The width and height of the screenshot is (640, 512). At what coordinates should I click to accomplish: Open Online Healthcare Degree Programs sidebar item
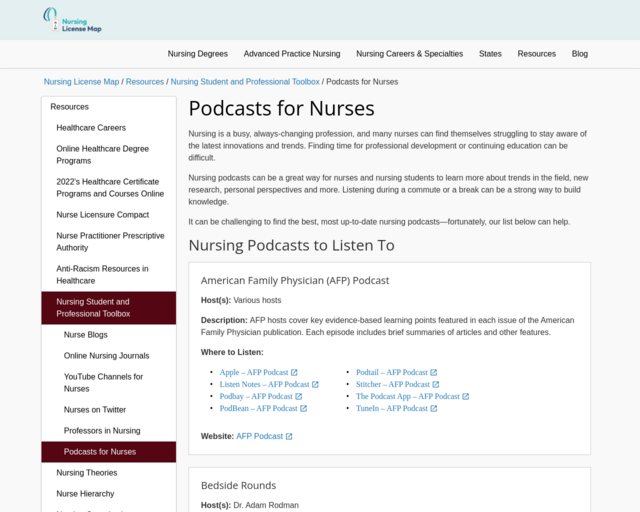click(109, 155)
